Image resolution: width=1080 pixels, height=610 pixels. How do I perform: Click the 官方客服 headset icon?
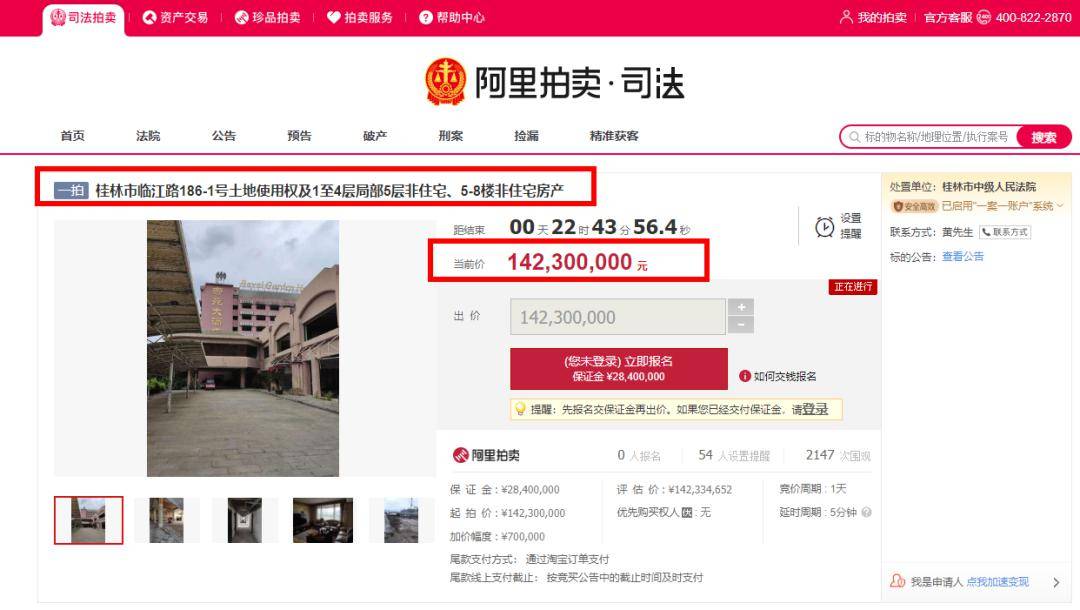pyautogui.click(x=983, y=17)
